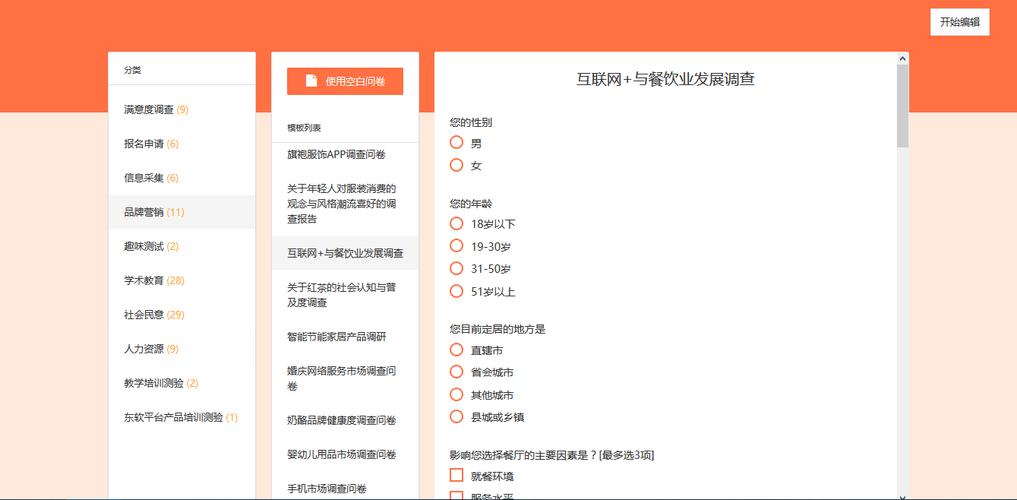Select radio option 男
The image size is (1017, 500).
(x=457, y=143)
